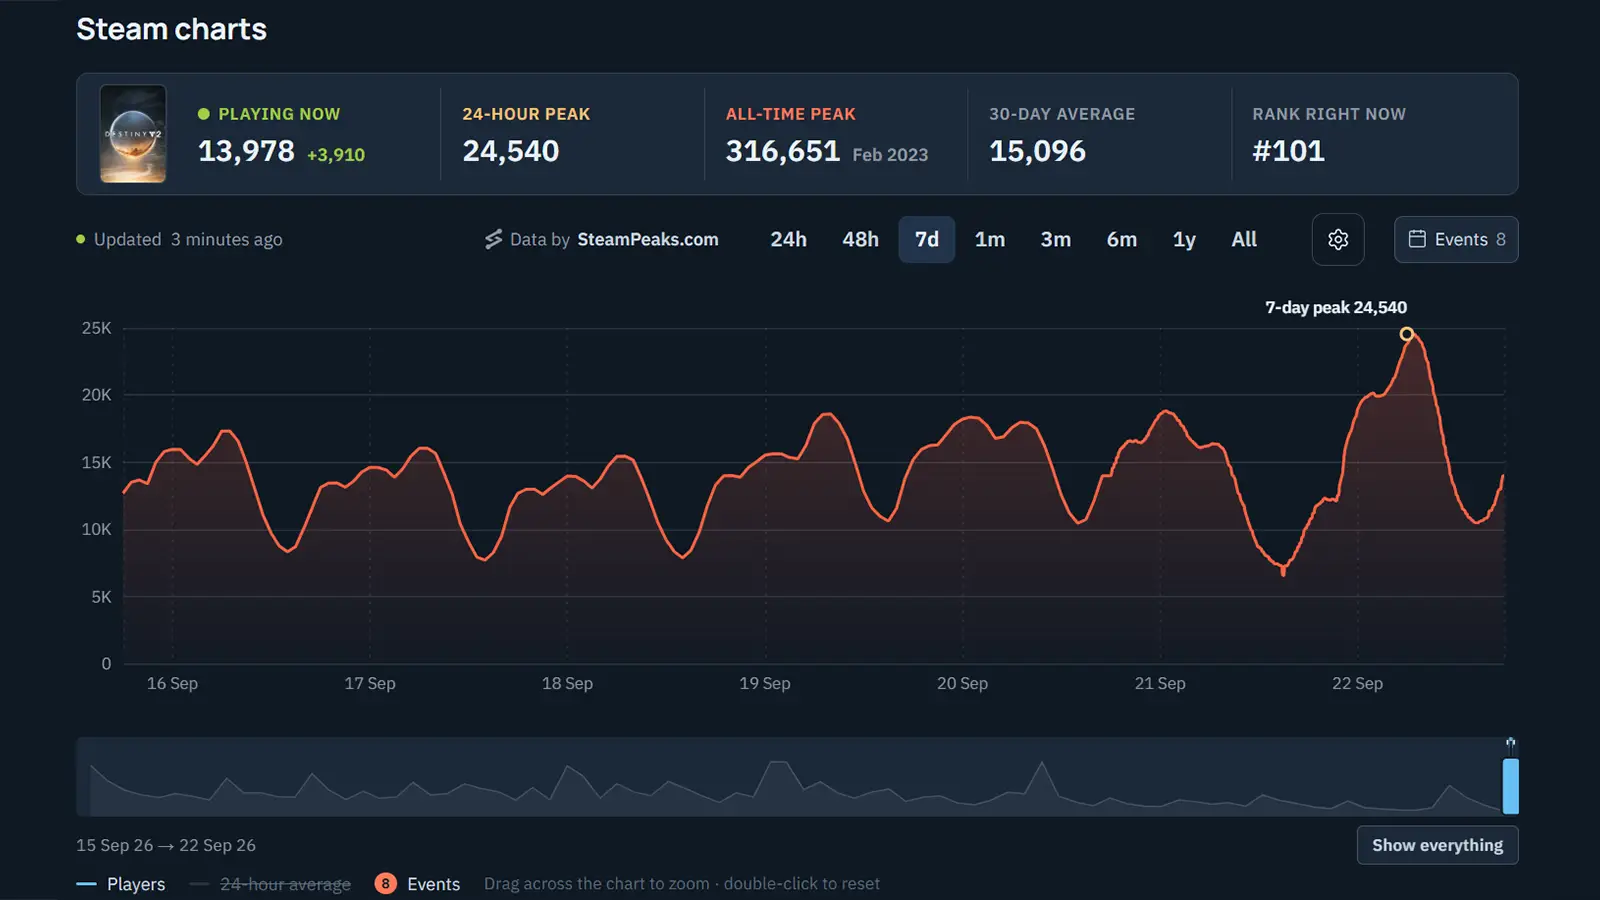Toggle the Players legend series
This screenshot has height=900, width=1600.
(121, 884)
